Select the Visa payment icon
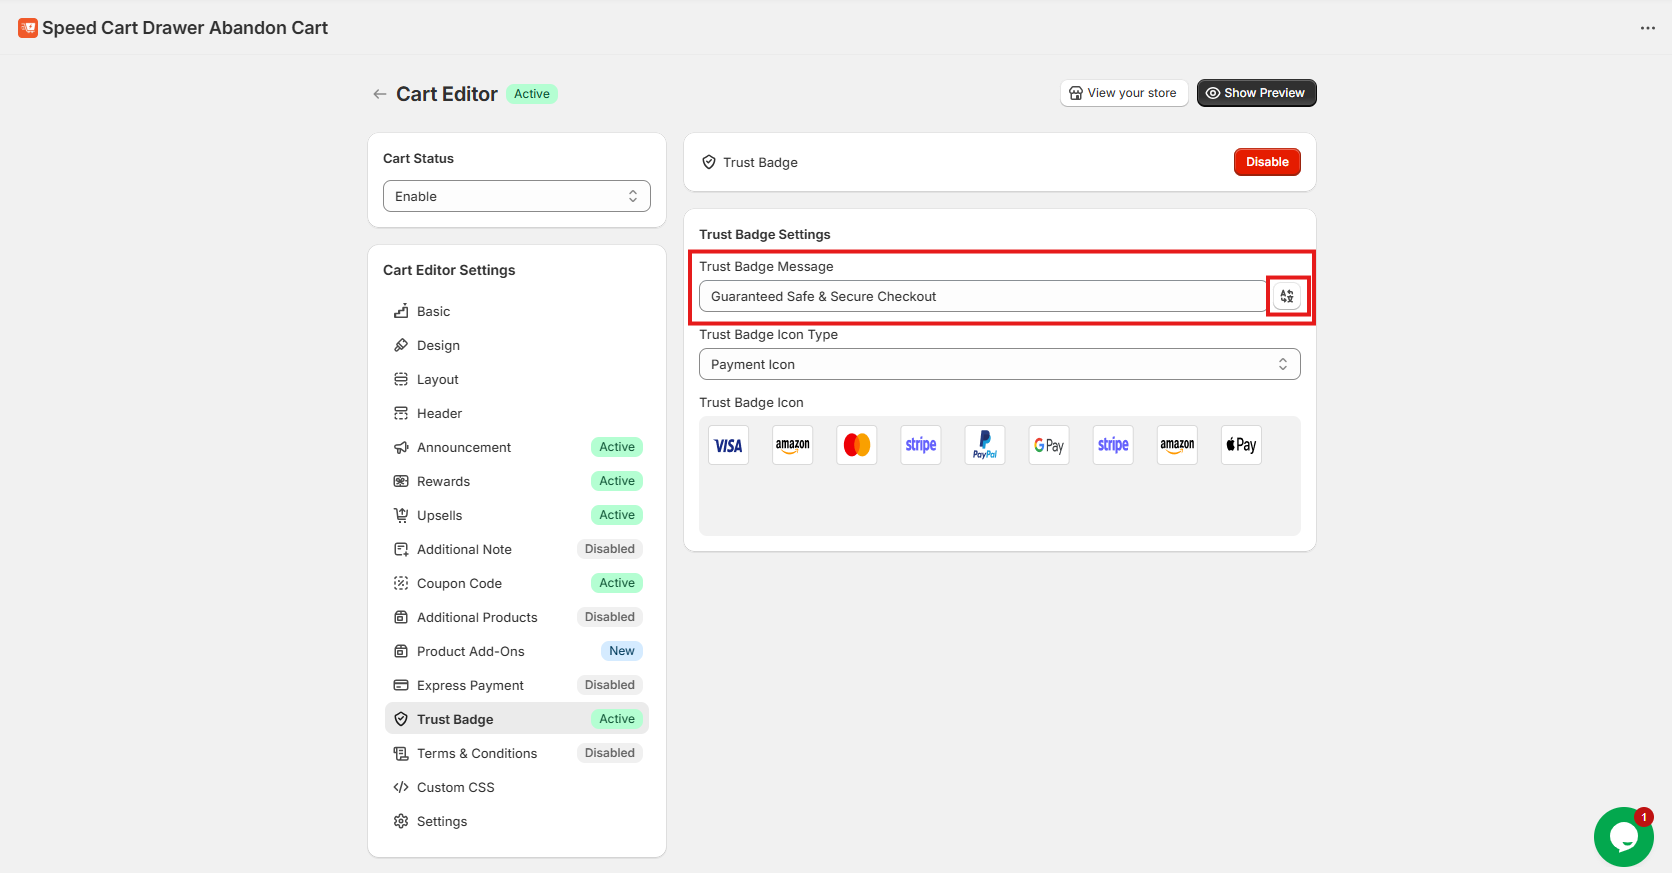This screenshot has width=1672, height=873. tap(729, 445)
